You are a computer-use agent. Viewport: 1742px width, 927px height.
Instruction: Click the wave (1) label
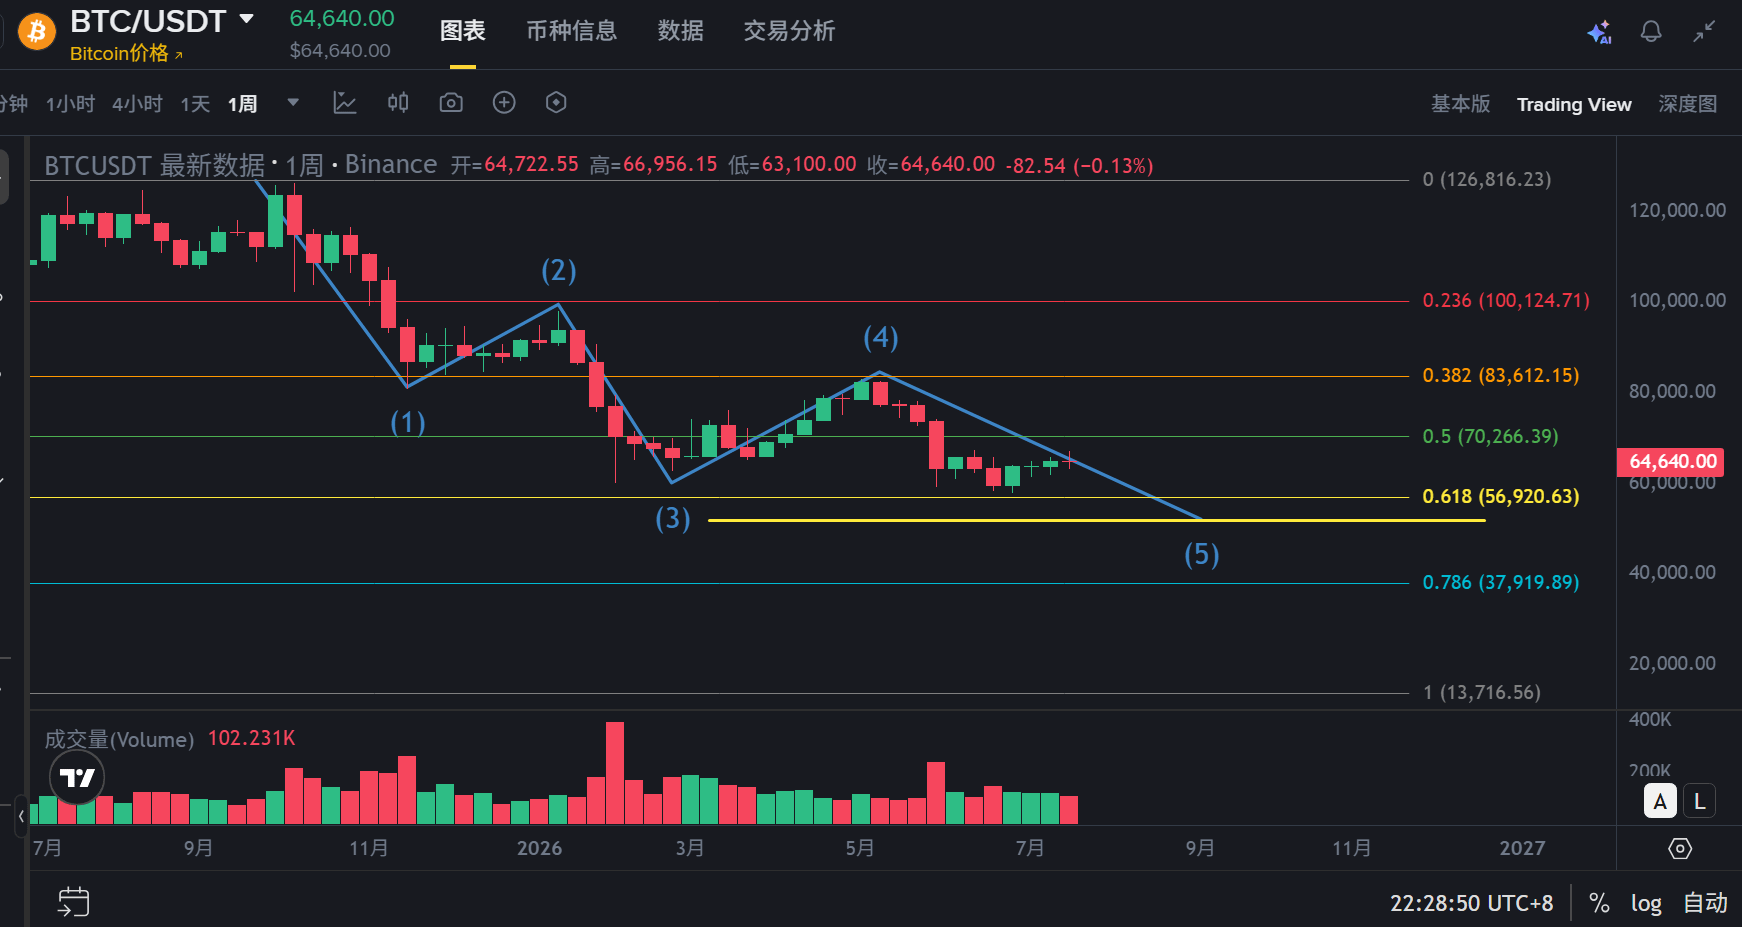408,422
